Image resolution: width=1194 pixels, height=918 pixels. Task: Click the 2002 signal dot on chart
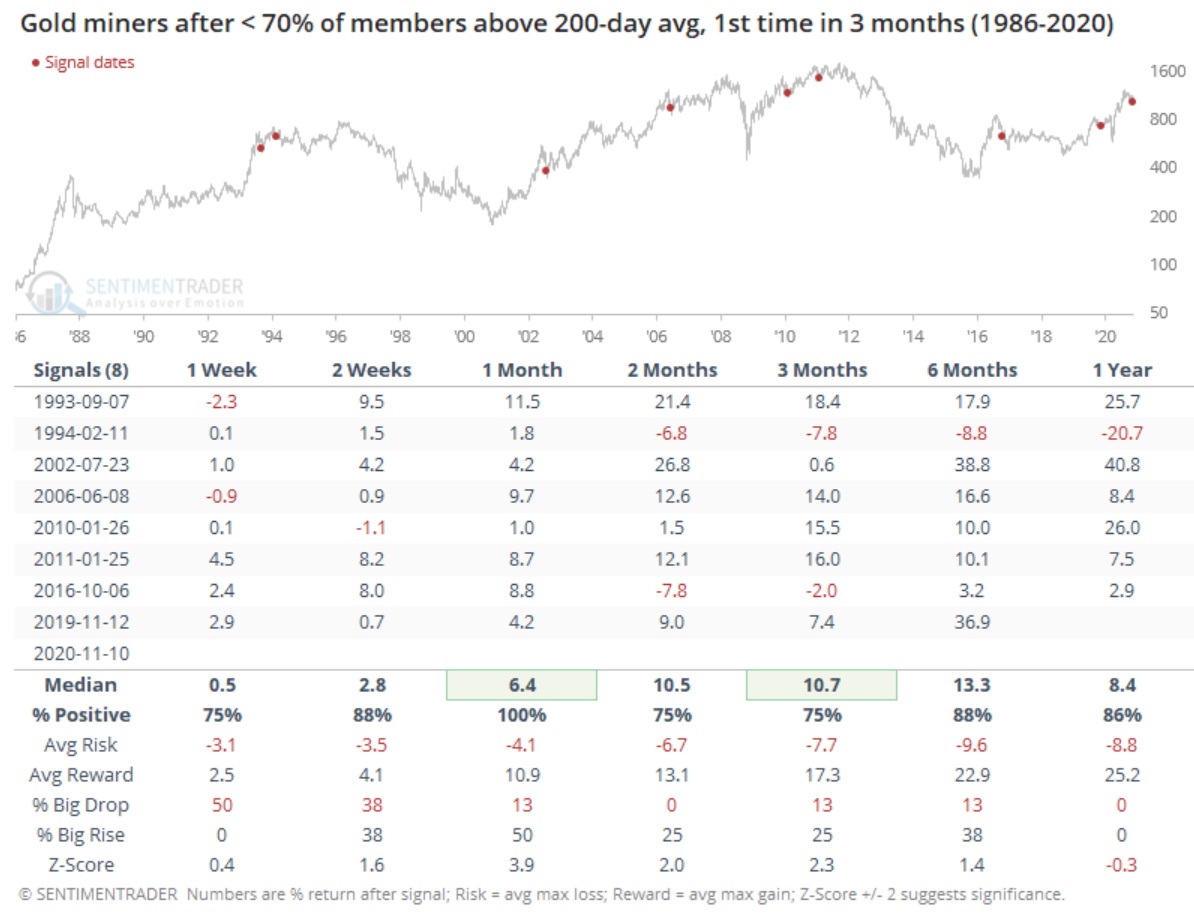(x=545, y=170)
